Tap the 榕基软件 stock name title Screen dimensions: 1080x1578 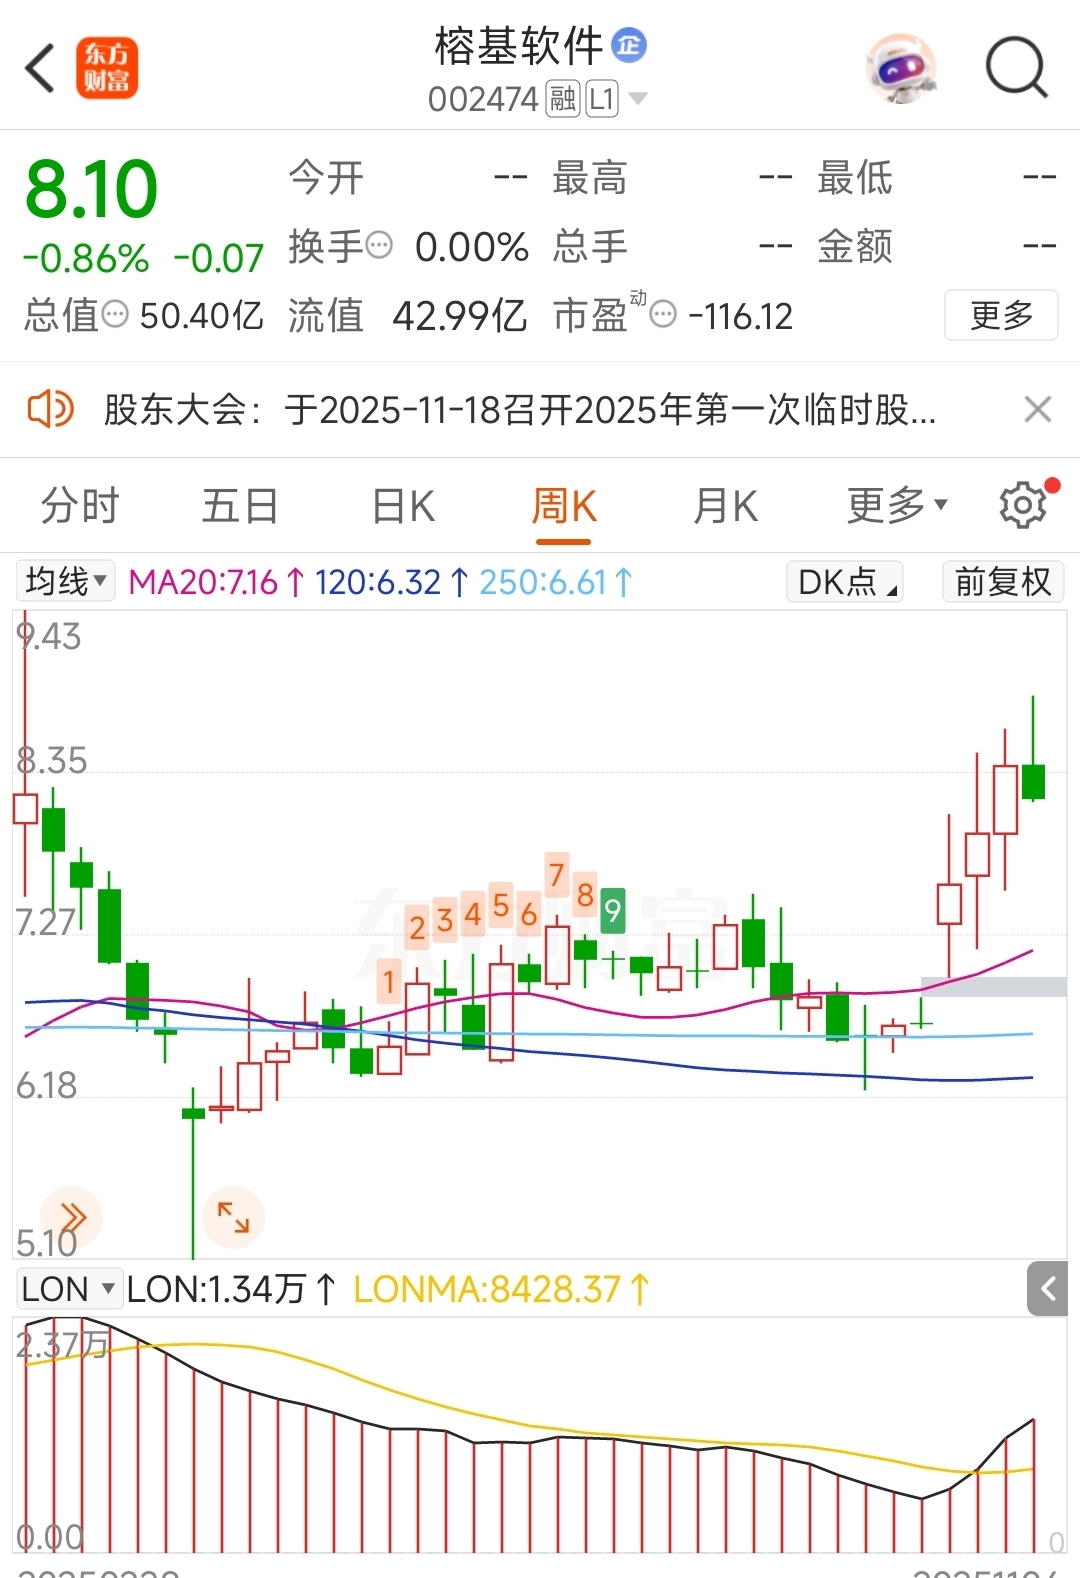point(519,46)
